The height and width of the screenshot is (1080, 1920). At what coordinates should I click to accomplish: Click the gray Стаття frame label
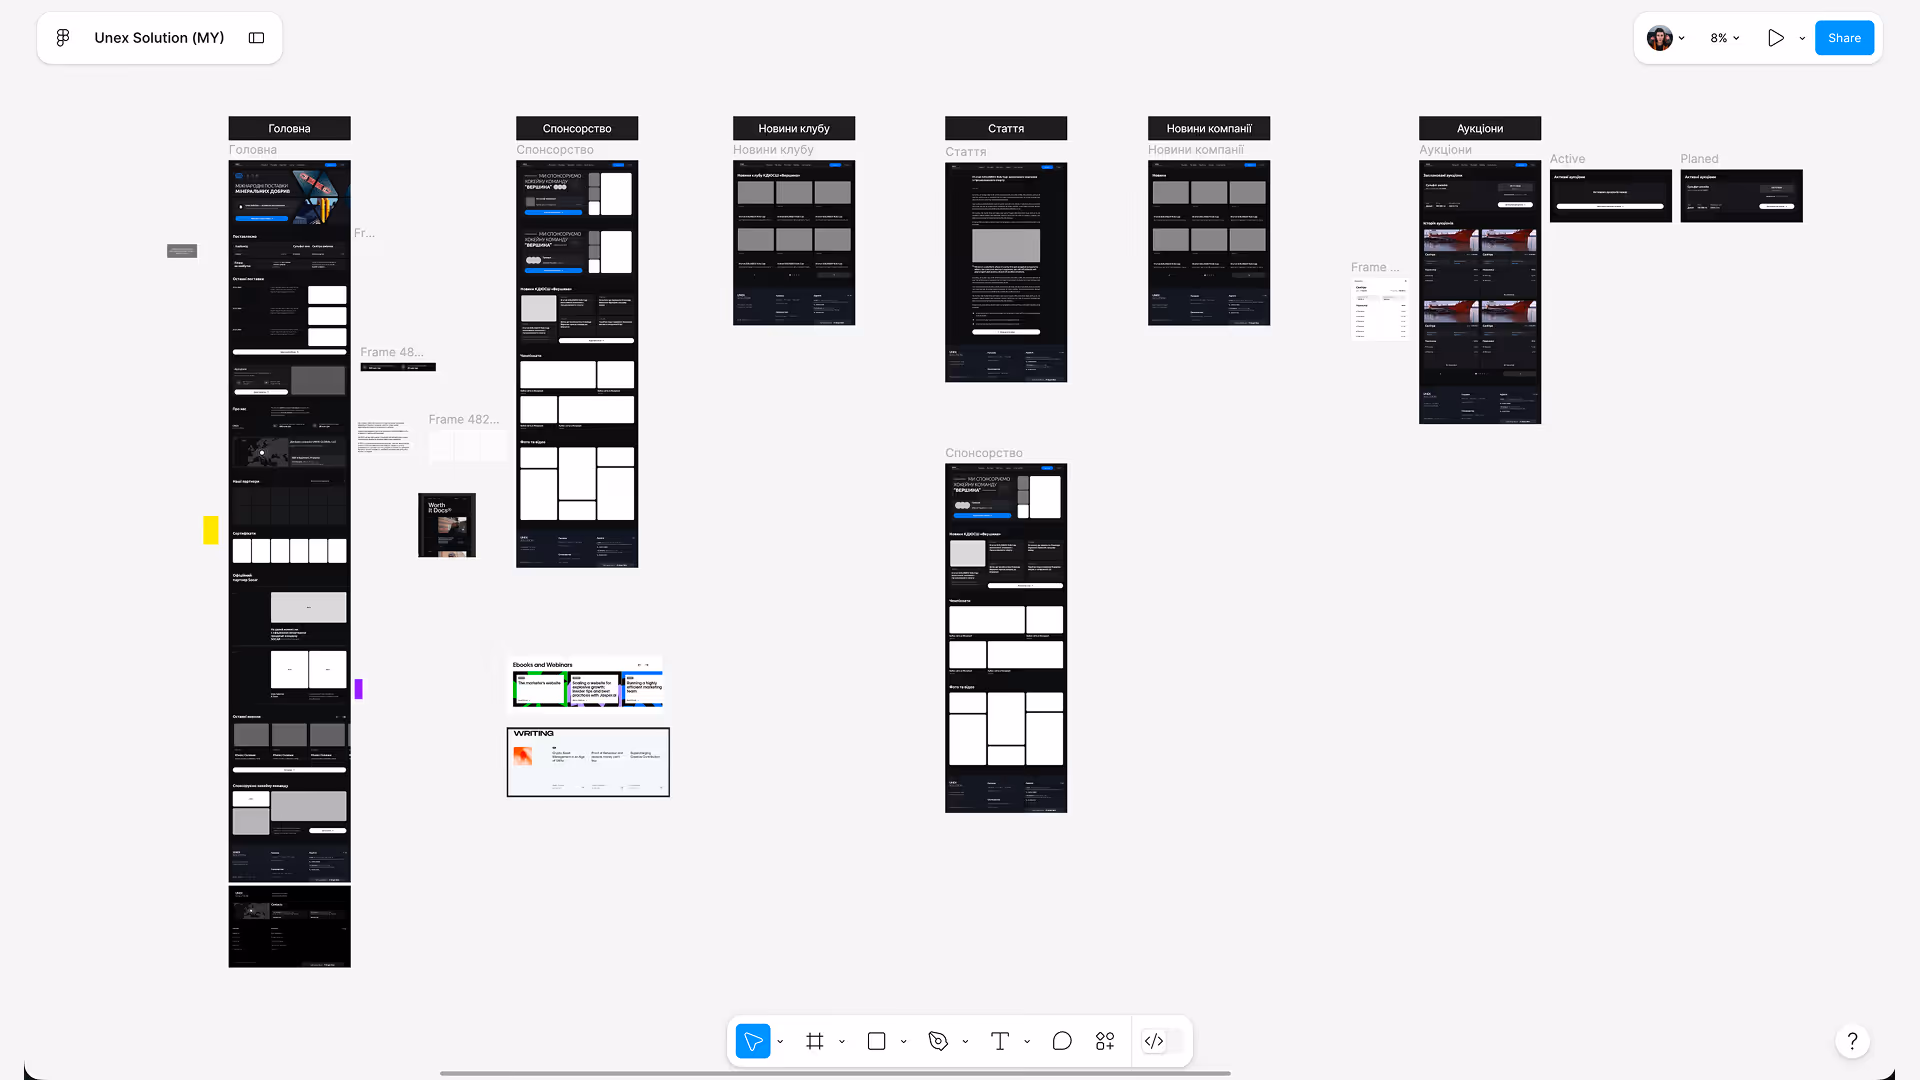pos(966,152)
